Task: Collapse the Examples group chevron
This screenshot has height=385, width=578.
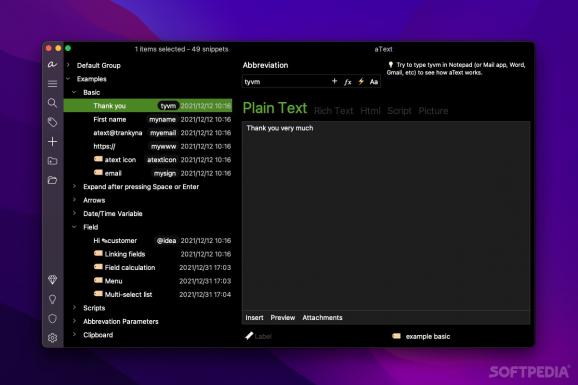Action: pyautogui.click(x=68, y=79)
